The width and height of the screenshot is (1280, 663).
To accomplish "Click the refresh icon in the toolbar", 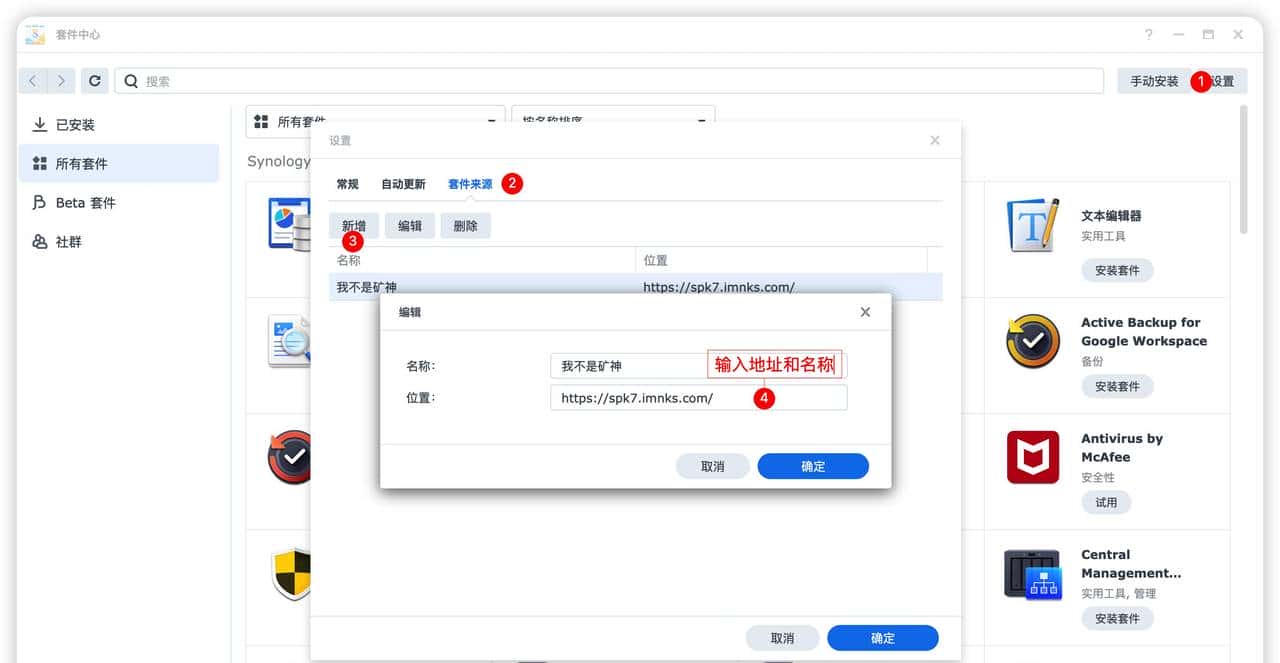I will point(94,80).
